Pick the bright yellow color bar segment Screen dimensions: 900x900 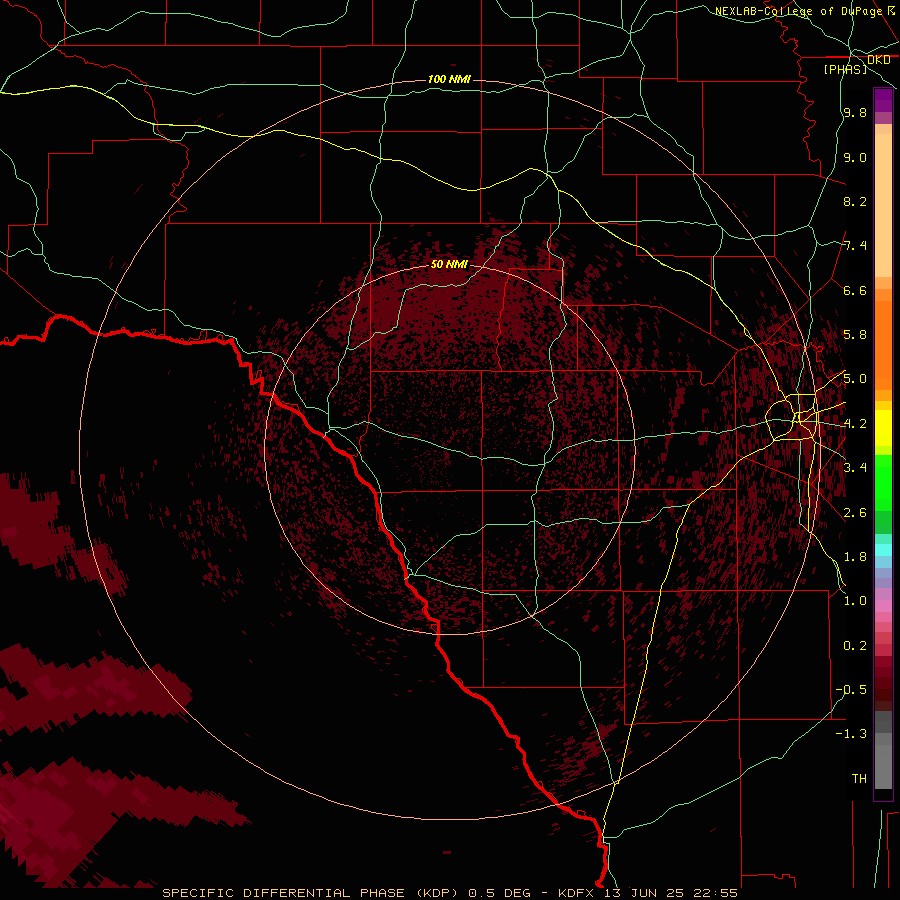883,428
